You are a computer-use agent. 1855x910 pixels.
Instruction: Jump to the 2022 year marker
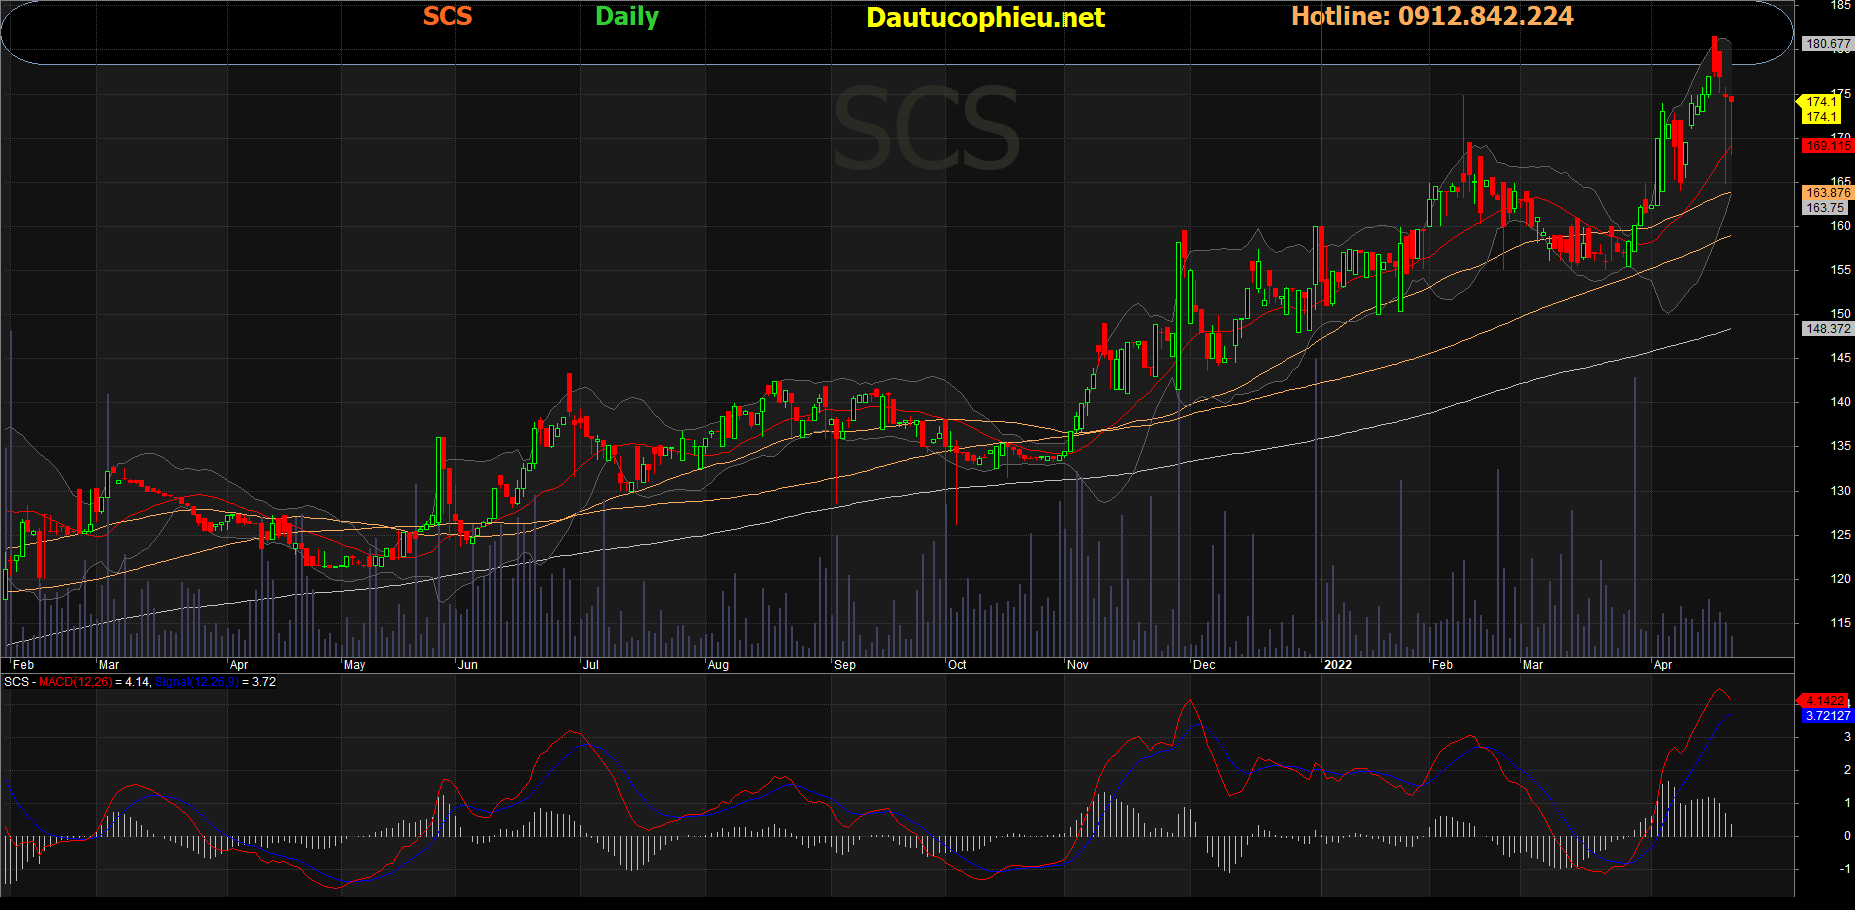pyautogui.click(x=1337, y=665)
